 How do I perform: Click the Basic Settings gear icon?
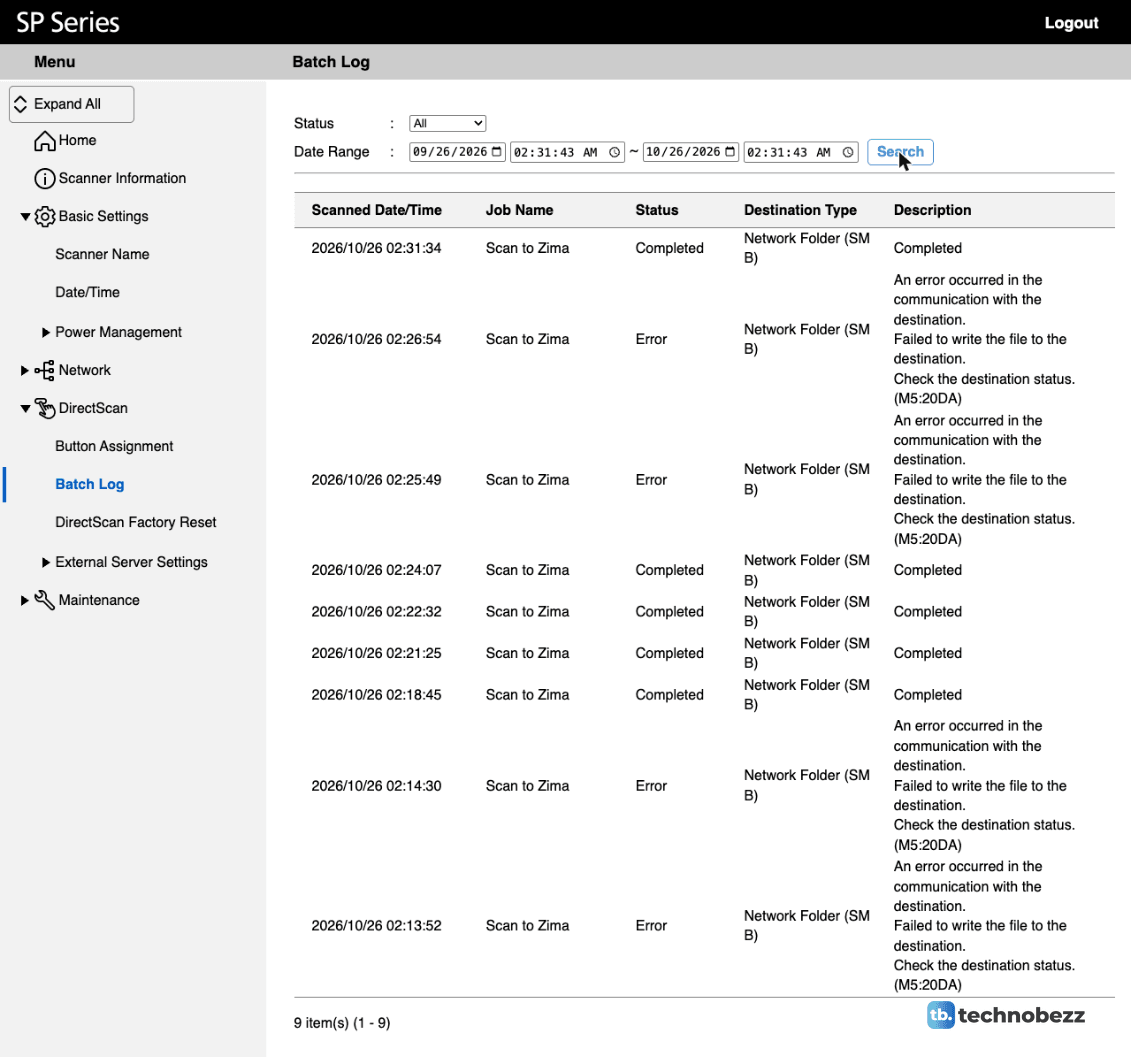coord(45,216)
